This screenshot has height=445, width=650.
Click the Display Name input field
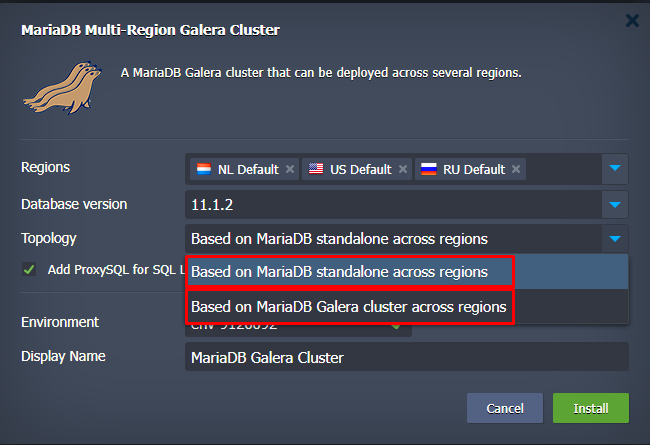[406, 357]
